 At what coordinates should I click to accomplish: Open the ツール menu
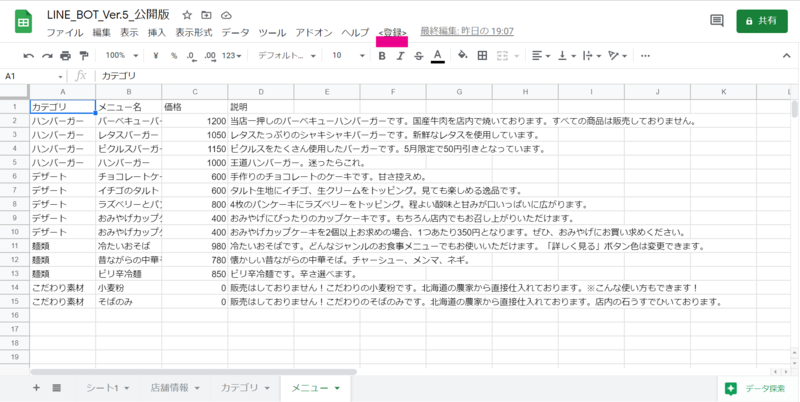(x=272, y=33)
